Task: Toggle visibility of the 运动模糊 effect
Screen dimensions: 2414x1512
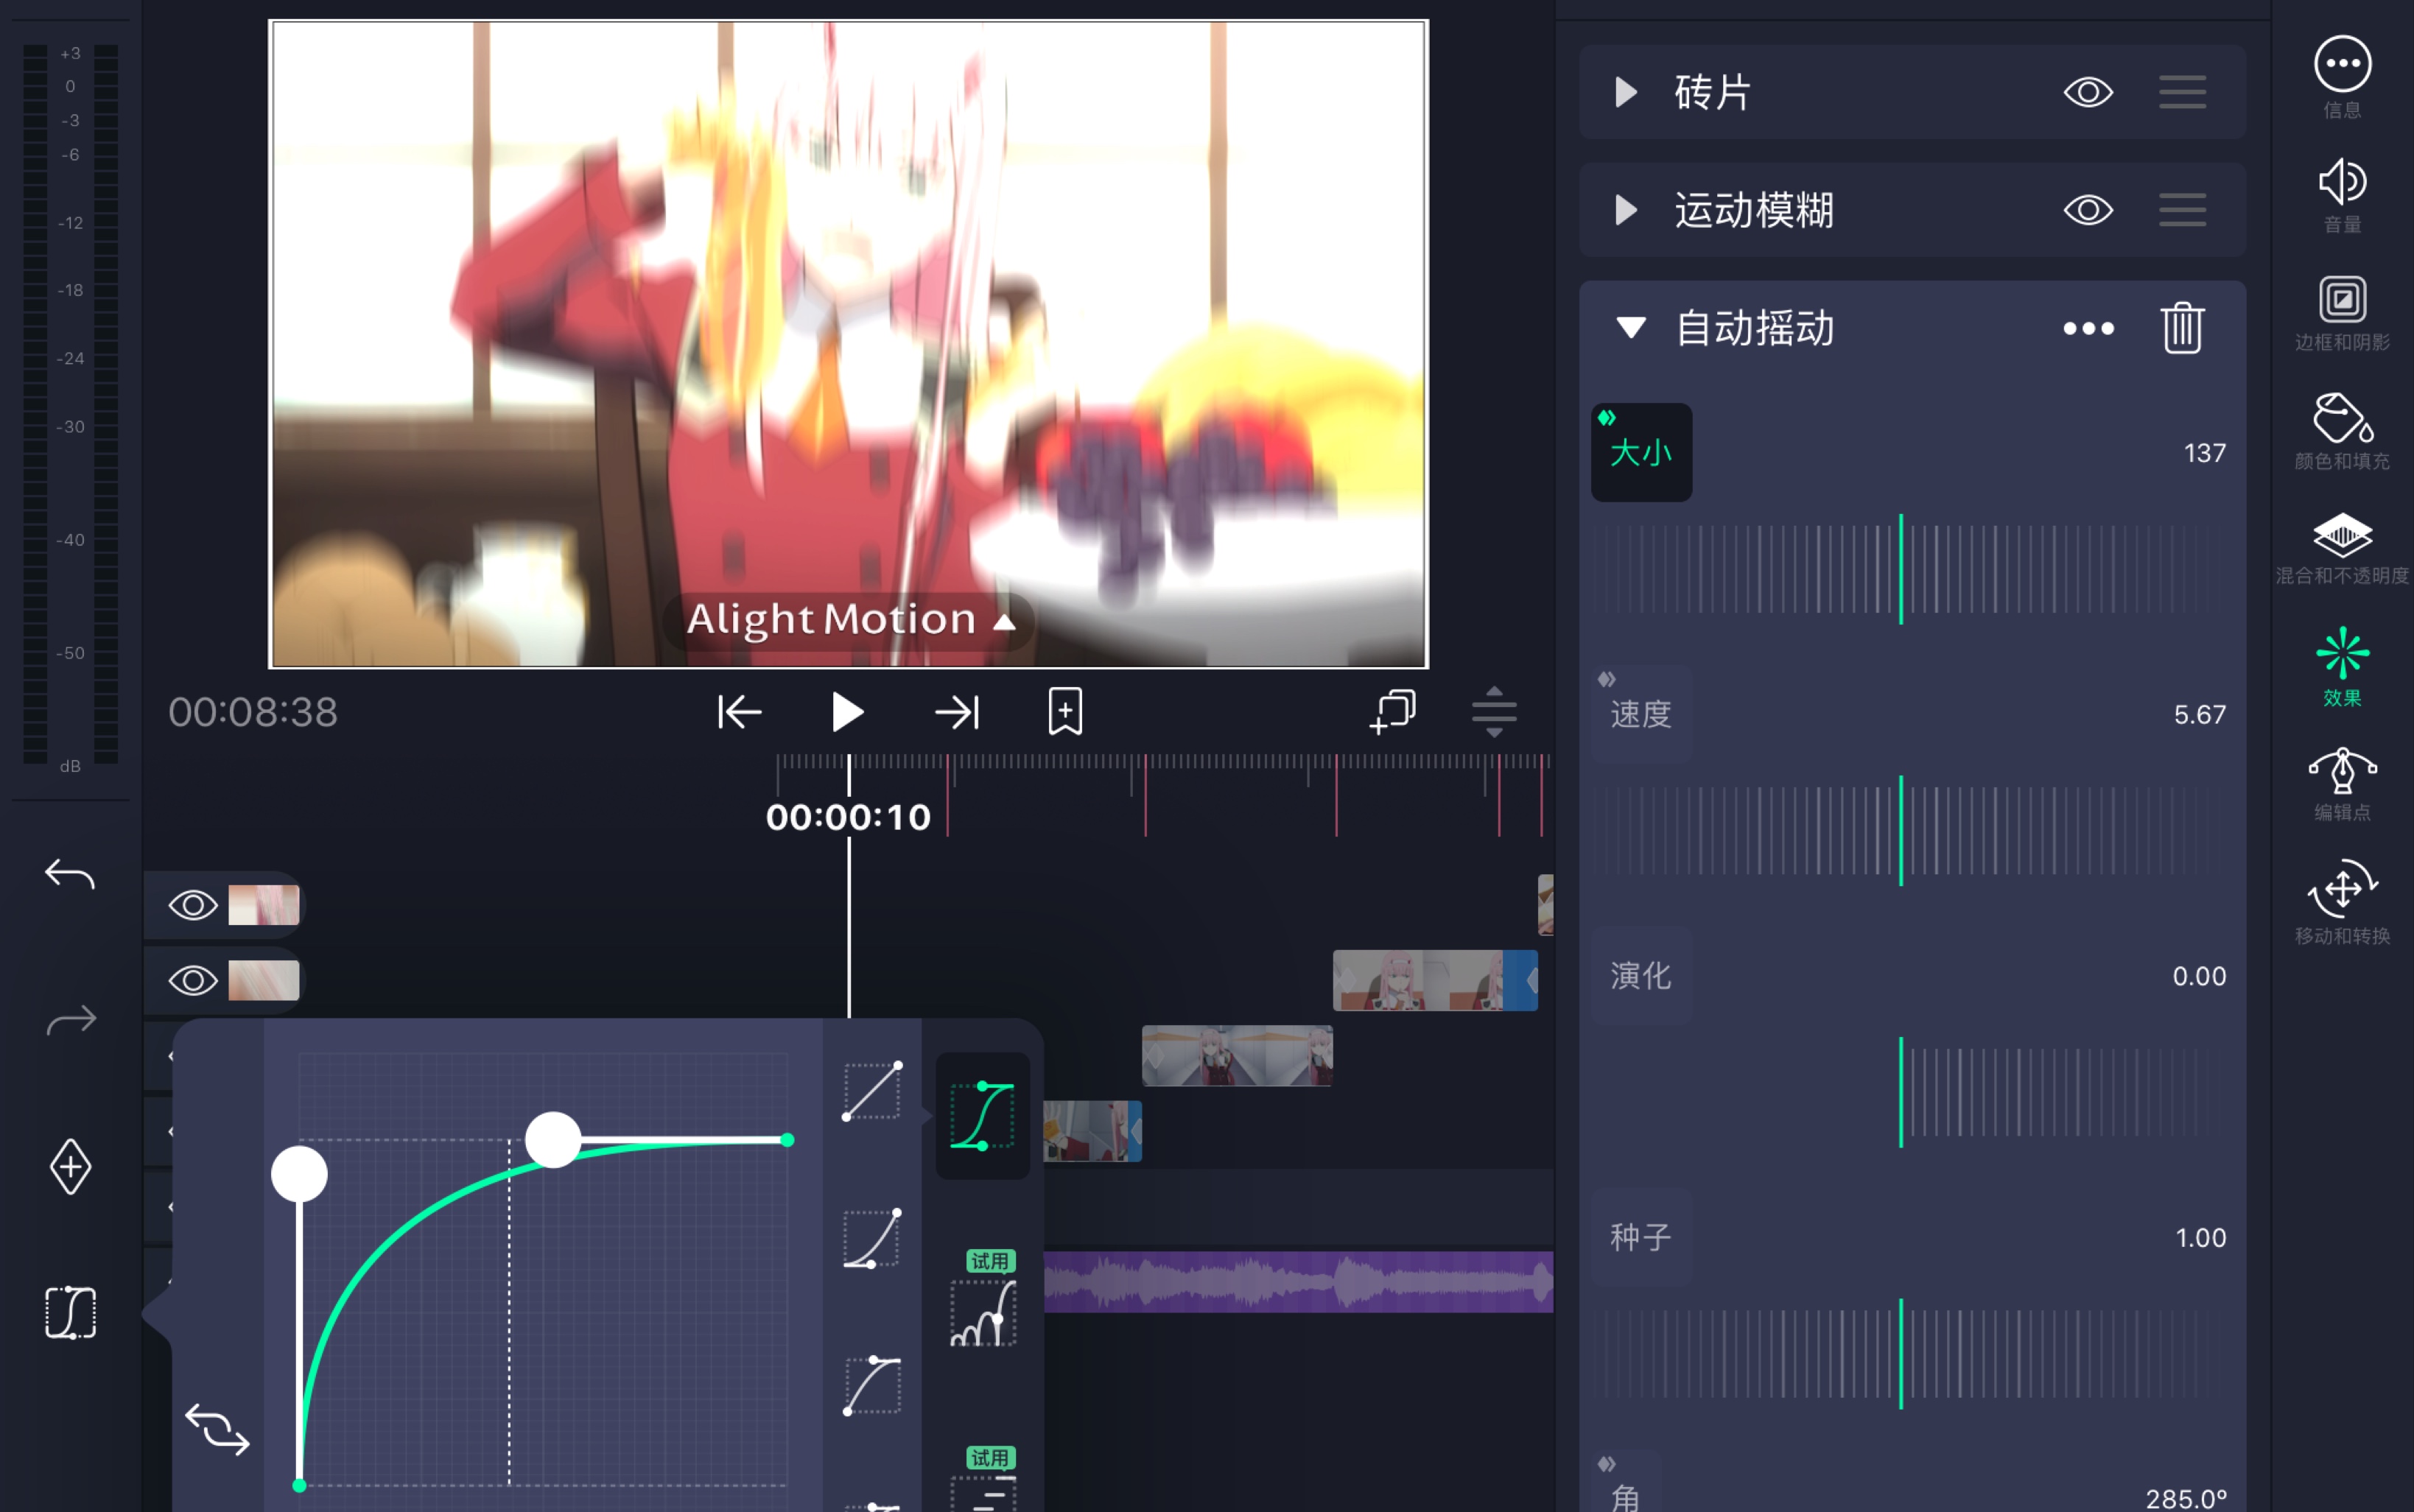Action: click(2088, 210)
